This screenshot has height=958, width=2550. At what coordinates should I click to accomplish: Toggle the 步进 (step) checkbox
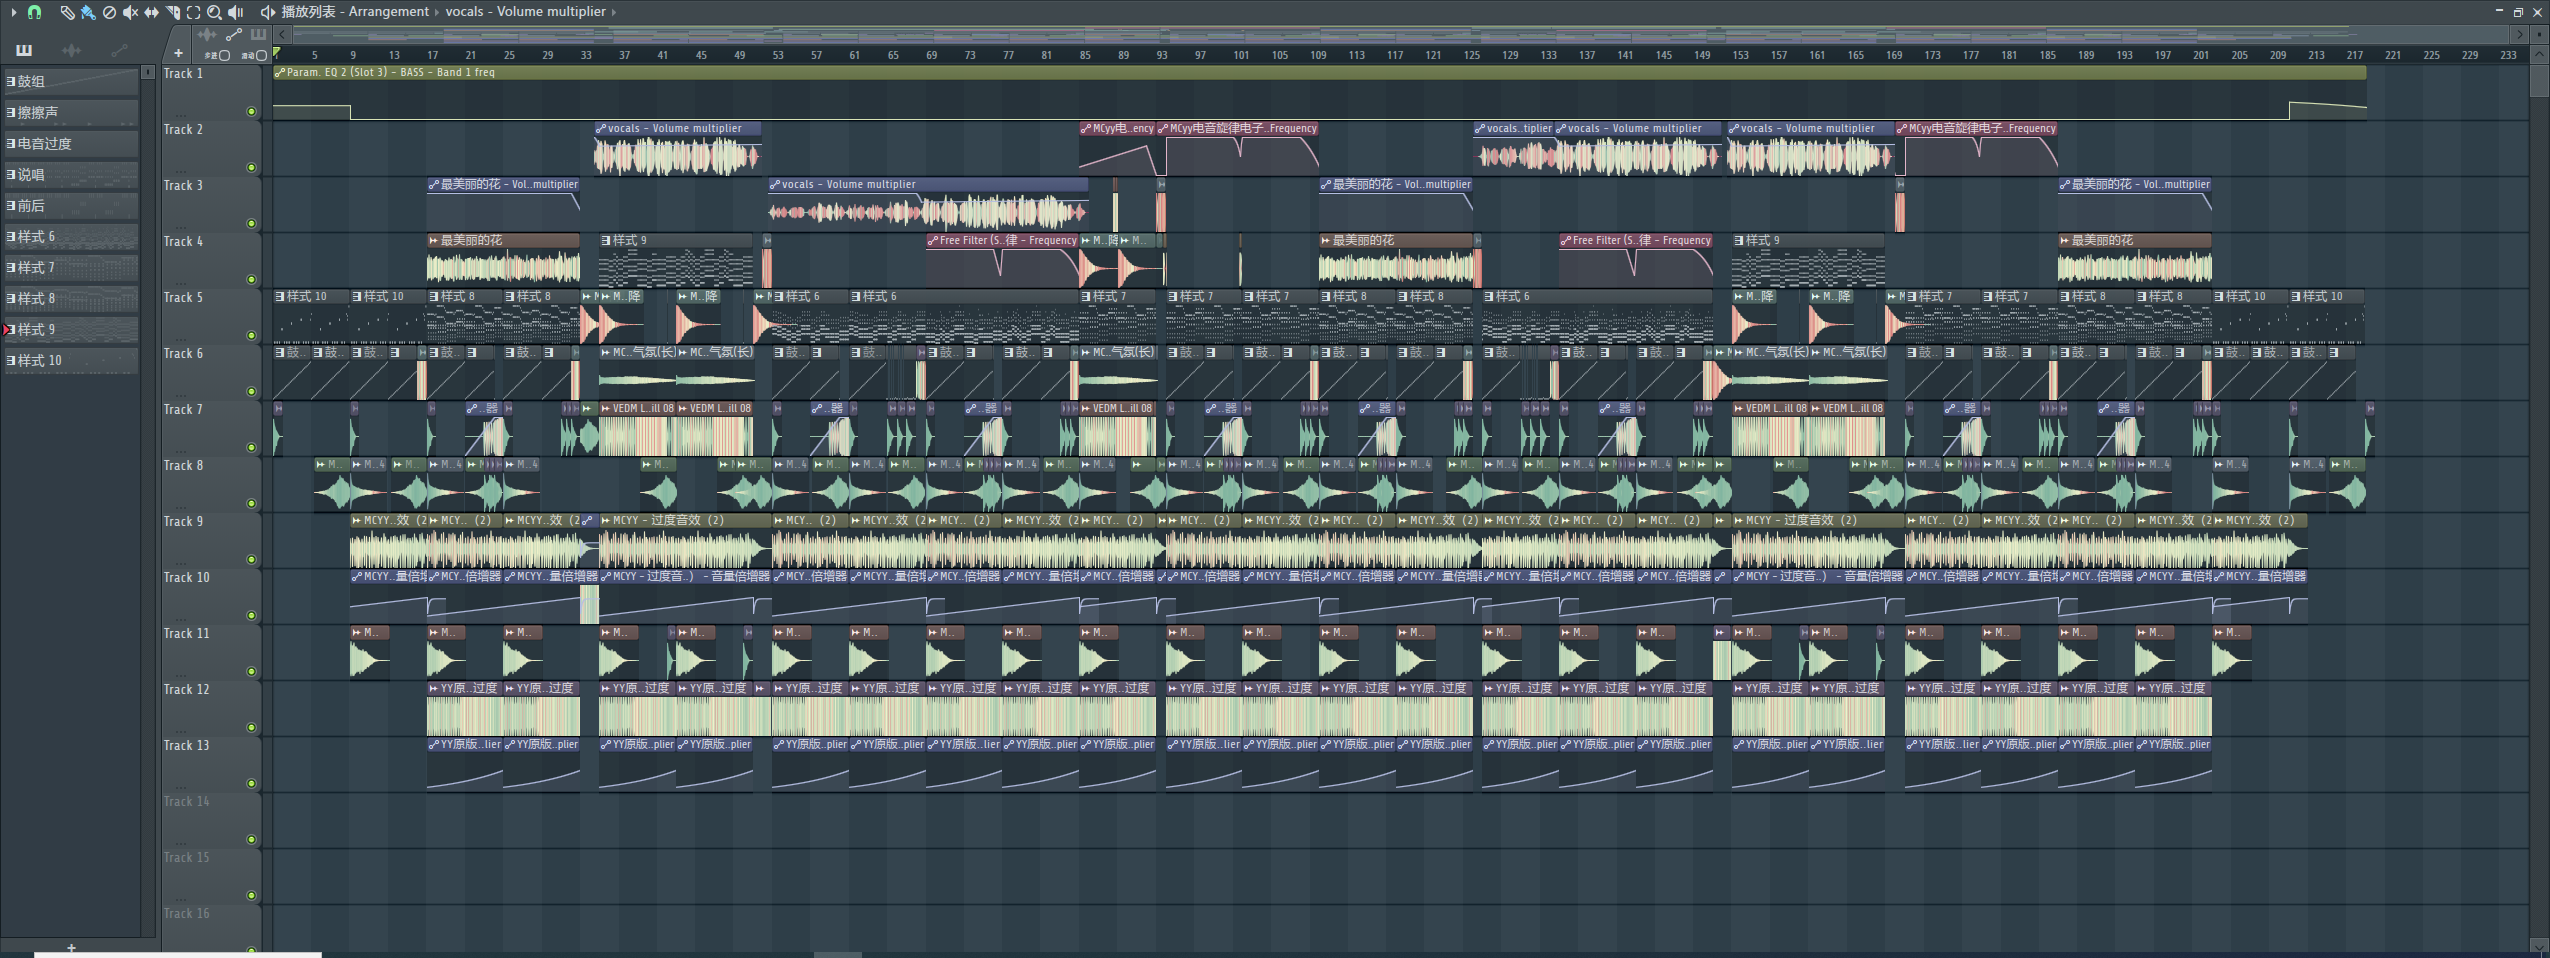pos(224,56)
